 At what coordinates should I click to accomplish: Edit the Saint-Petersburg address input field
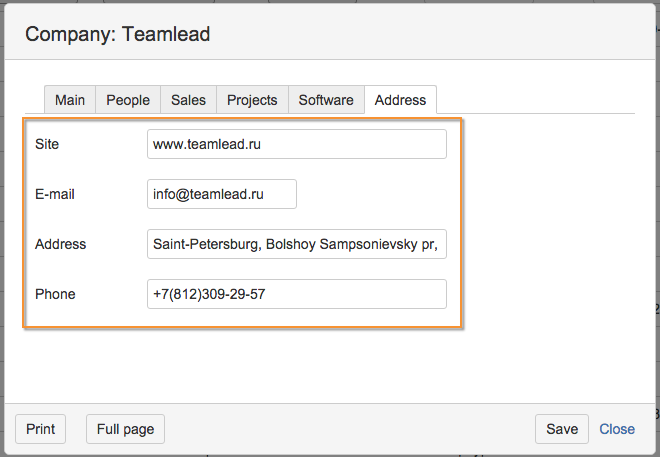(296, 244)
